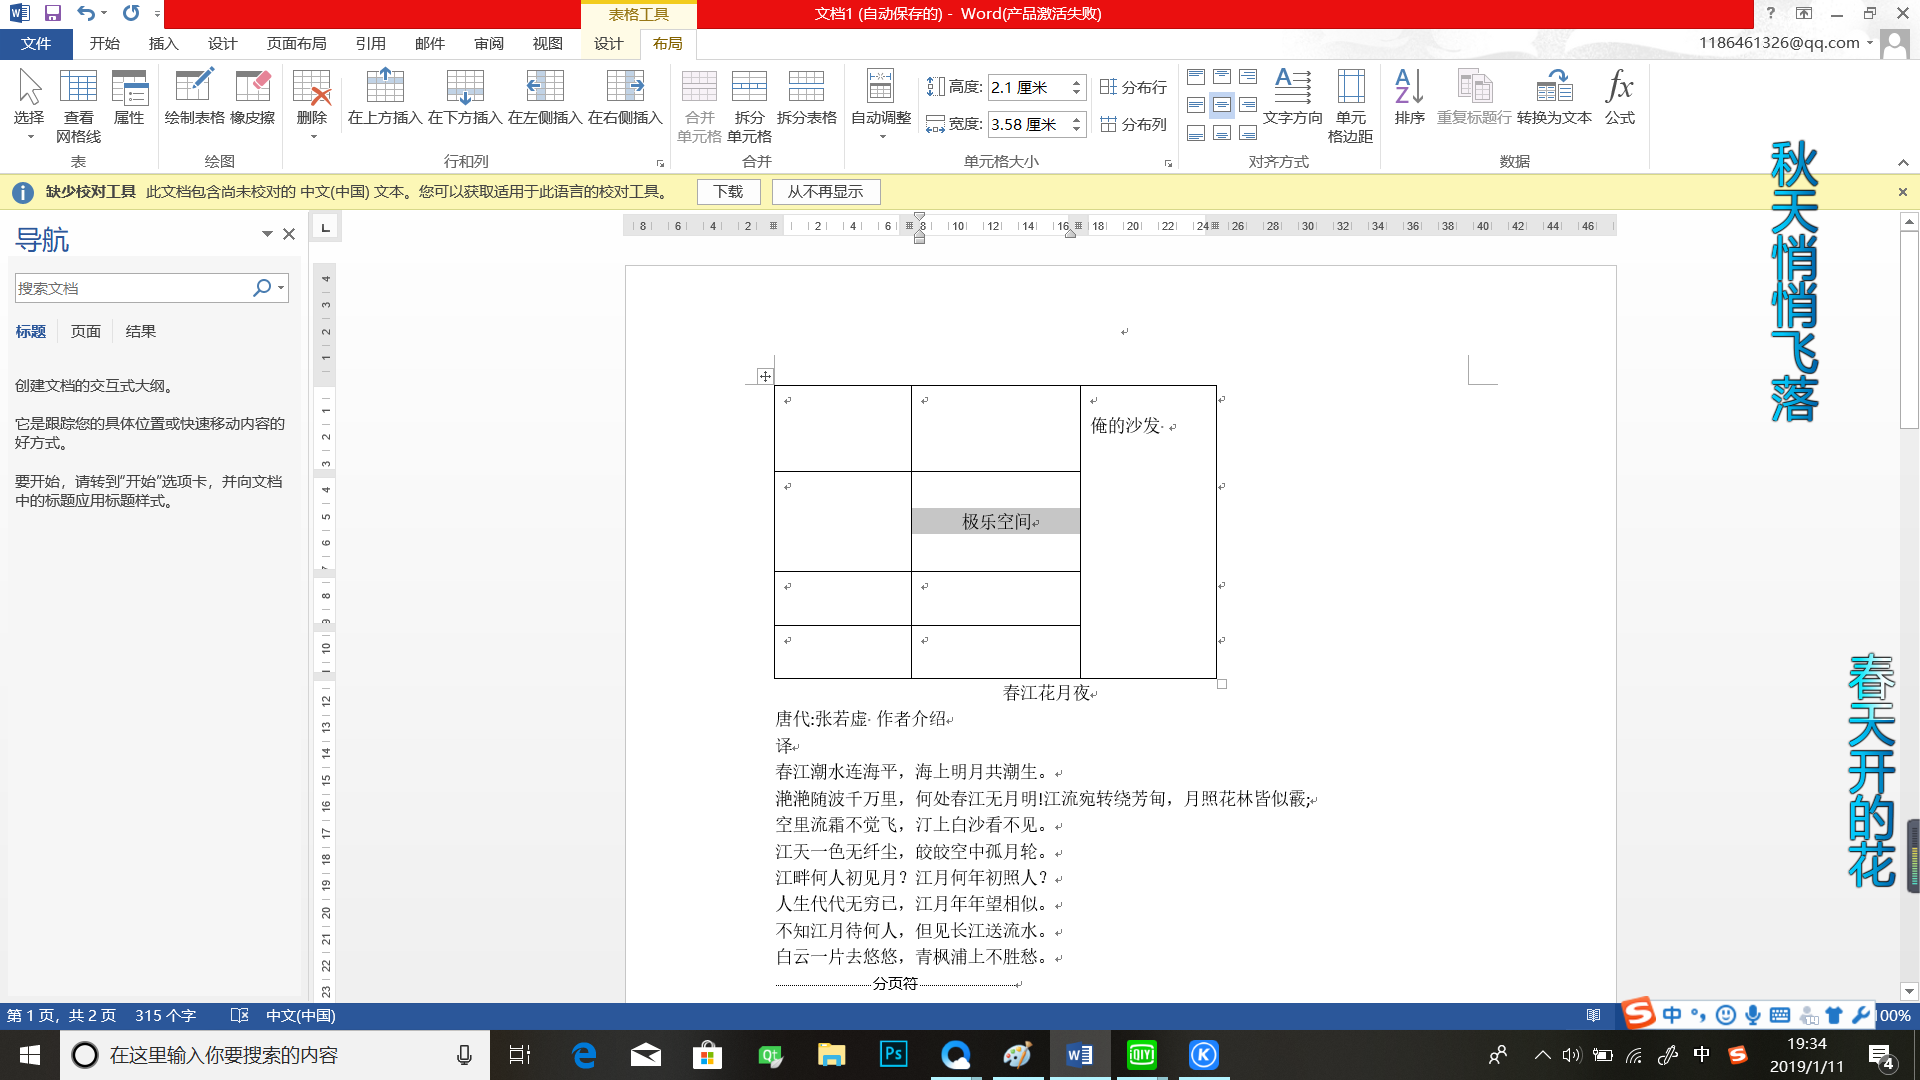Select the Draw Table tool
This screenshot has height=1080, width=1920.
click(194, 97)
